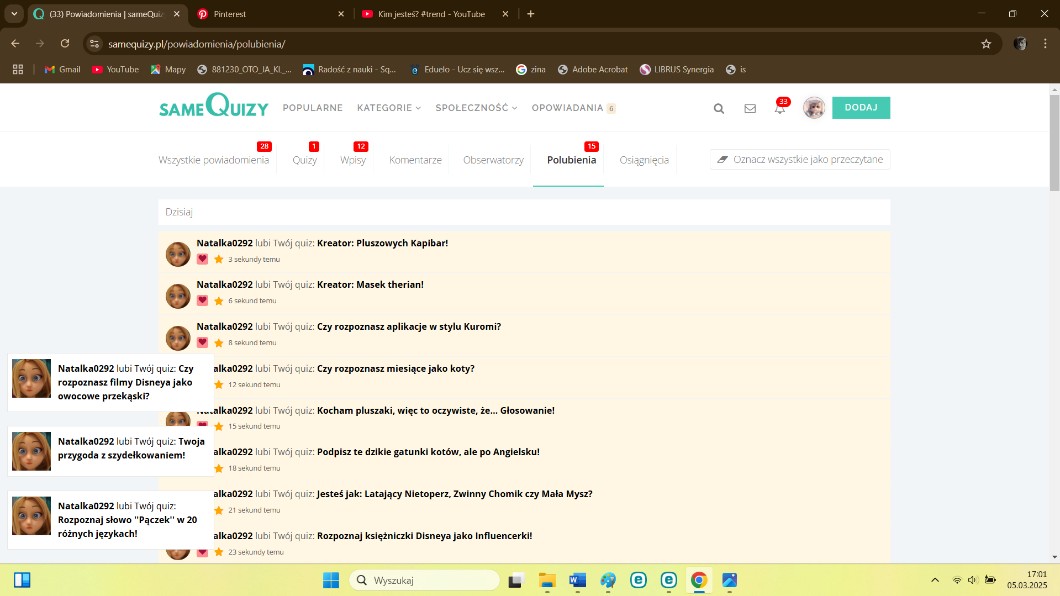Expand the Społeczność dropdown menu
Screen dimensions: 1060x596
476,108
